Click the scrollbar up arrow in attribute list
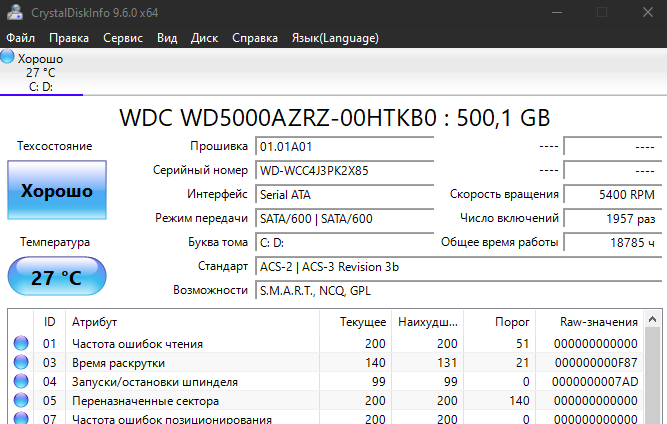This screenshot has width=667, height=424. 653,319
